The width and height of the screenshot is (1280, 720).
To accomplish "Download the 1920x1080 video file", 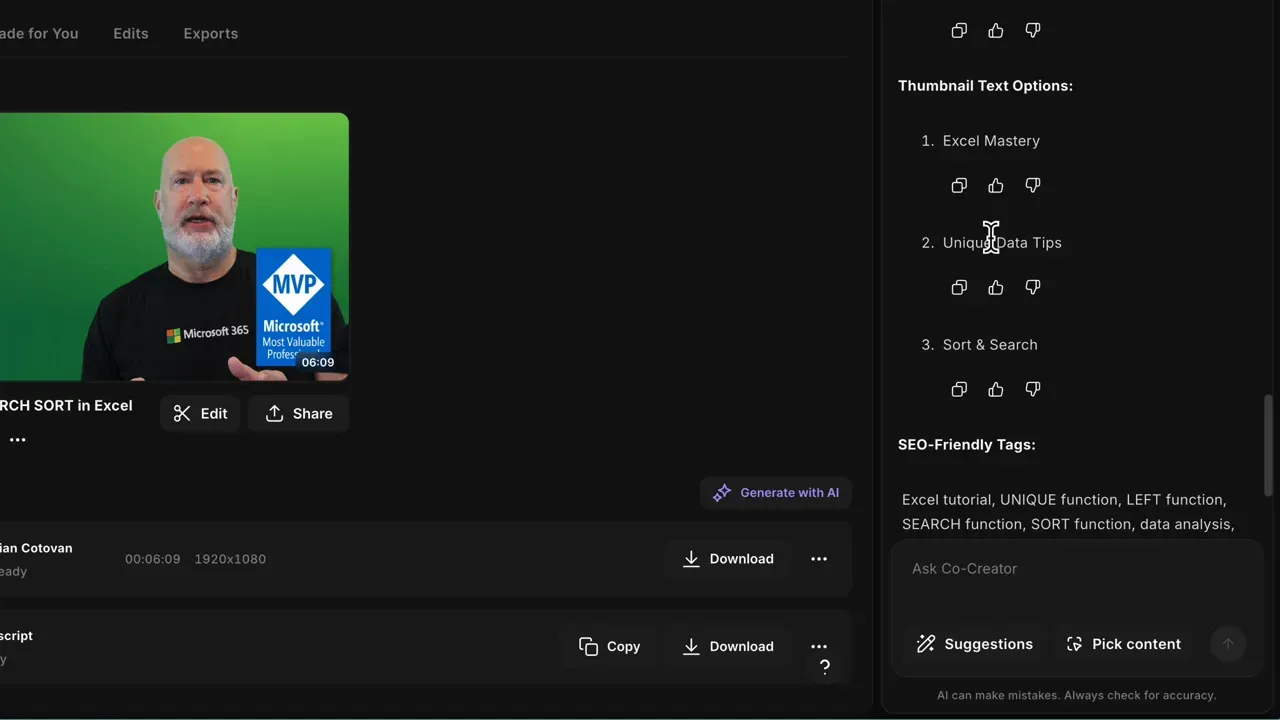I will (x=727, y=559).
